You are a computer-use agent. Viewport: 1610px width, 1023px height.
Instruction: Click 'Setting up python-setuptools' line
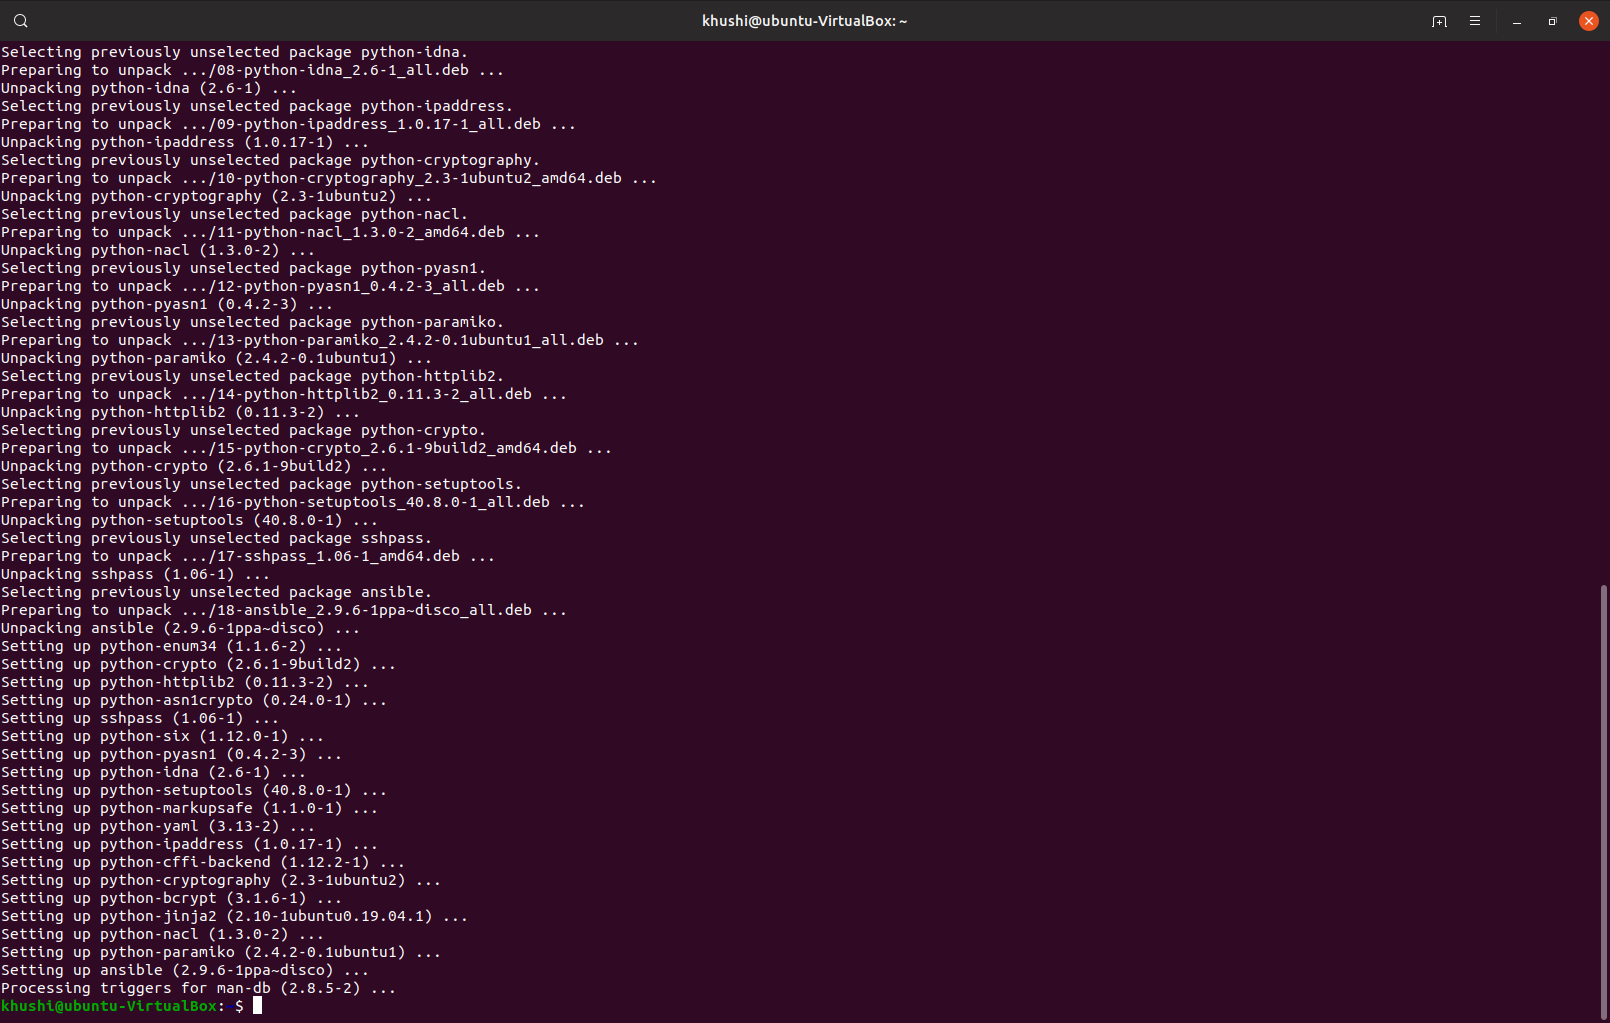(194, 790)
